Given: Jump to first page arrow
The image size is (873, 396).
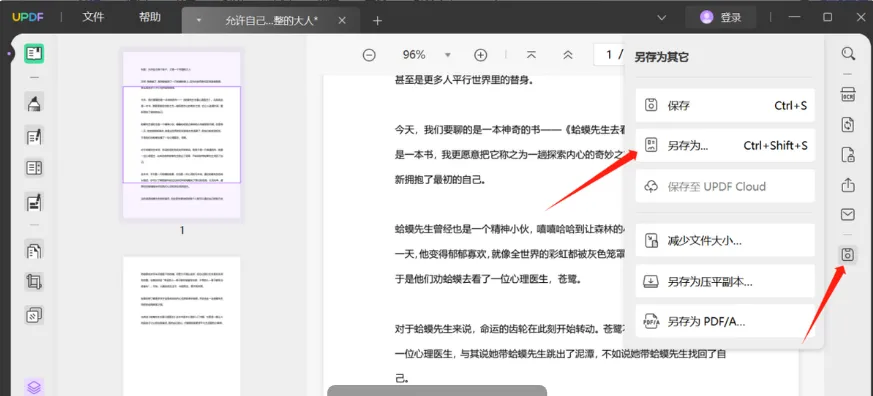Looking at the screenshot, I should 531,55.
